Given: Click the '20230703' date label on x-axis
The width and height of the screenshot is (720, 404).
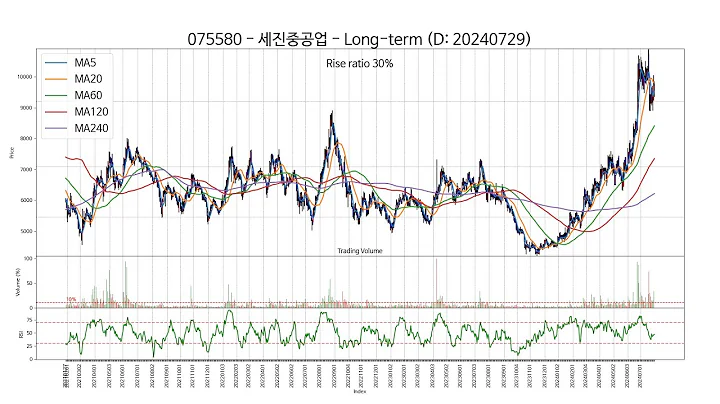Looking at the screenshot, I should pos(474,376).
